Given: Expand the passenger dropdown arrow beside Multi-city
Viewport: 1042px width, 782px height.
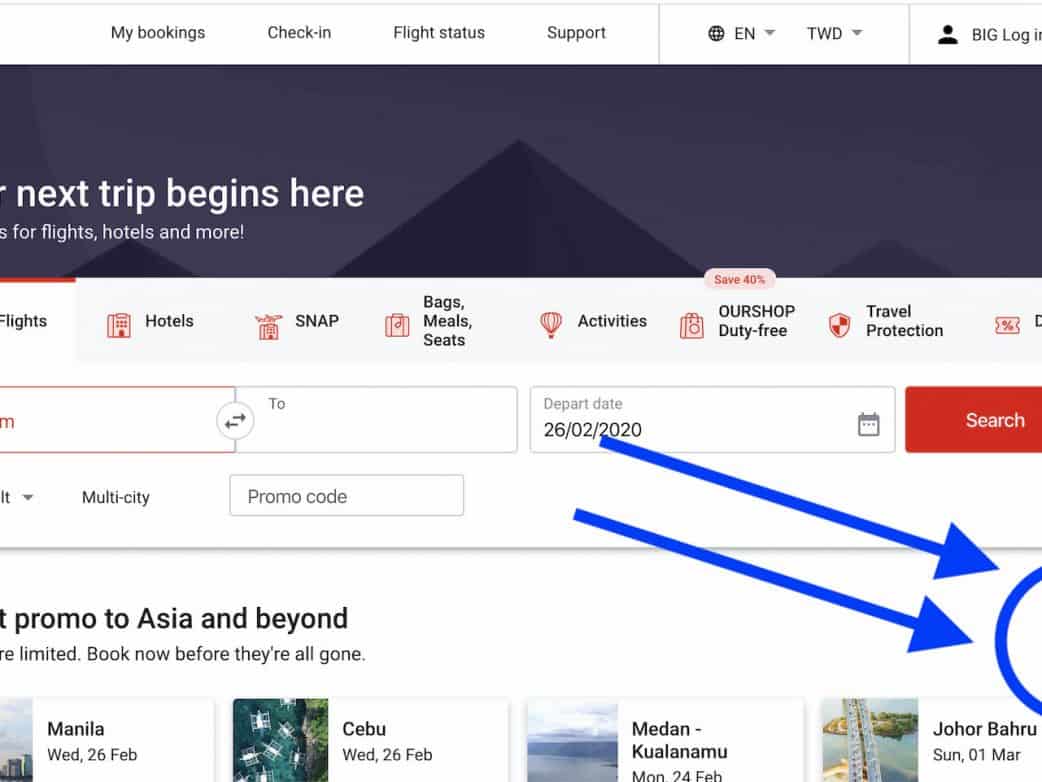Looking at the screenshot, I should (x=28, y=497).
